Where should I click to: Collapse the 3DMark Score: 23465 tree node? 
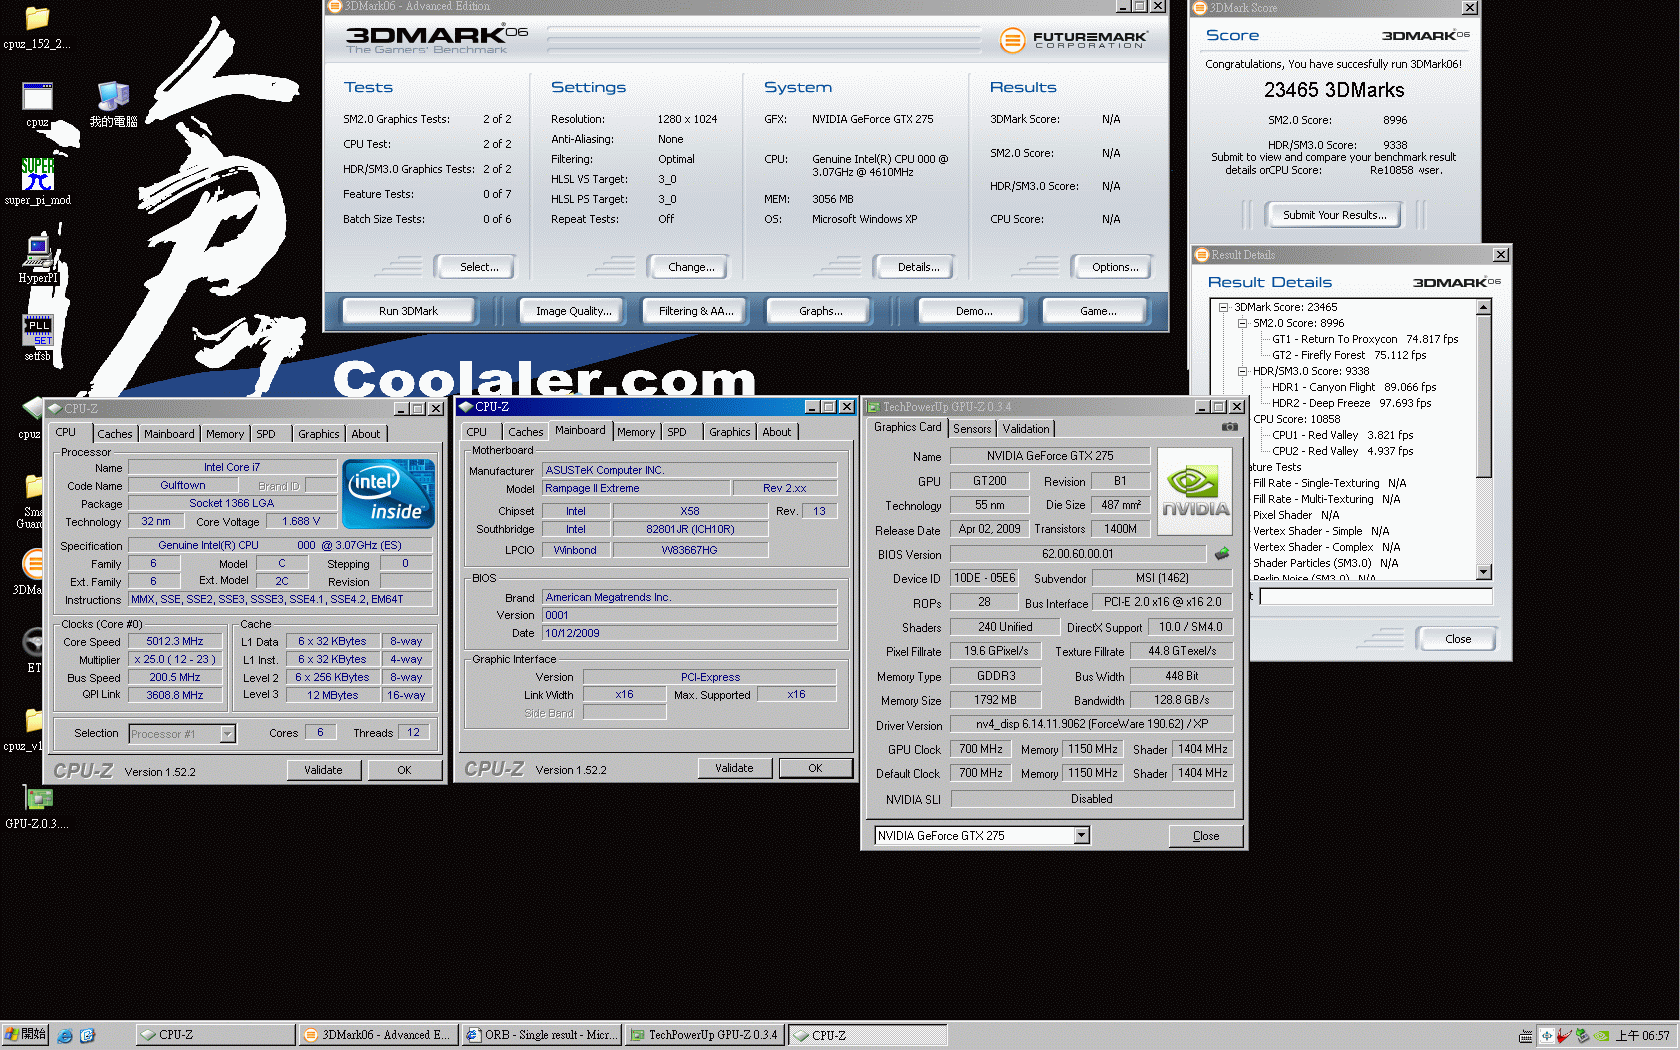[x=1223, y=308]
